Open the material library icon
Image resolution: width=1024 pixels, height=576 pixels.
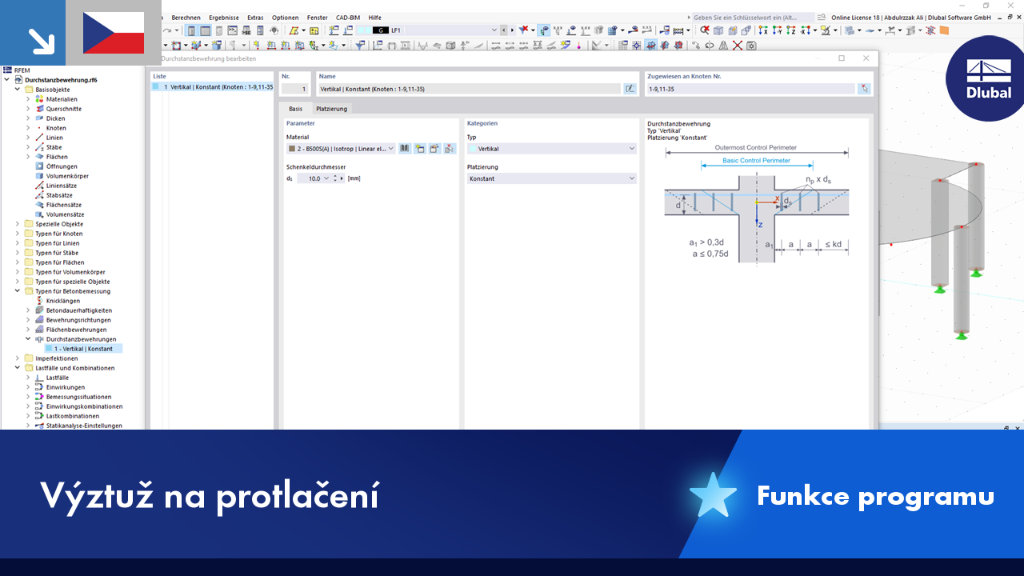click(405, 149)
